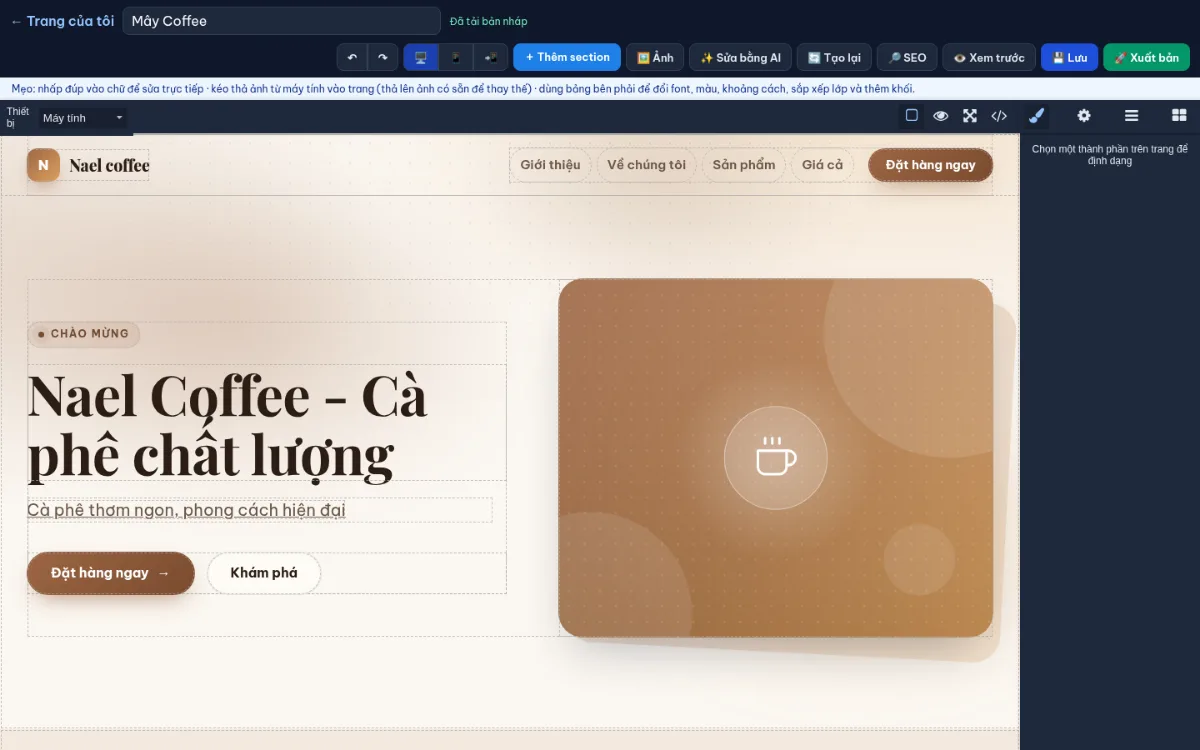Toggle component outline square icon
Screen dimensions: 1200x750
pos(912,116)
